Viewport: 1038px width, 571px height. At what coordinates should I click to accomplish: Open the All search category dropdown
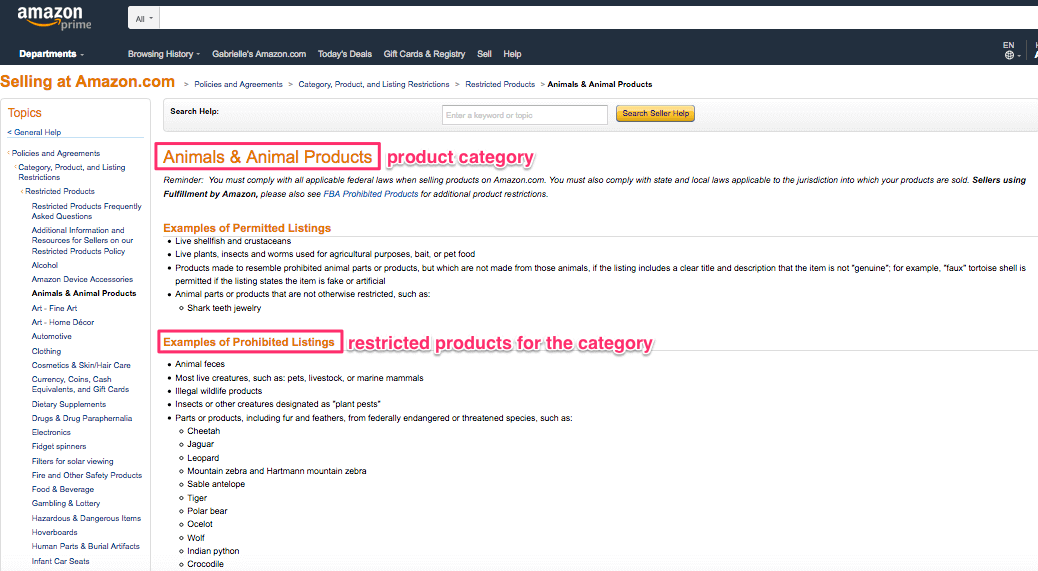coord(144,19)
